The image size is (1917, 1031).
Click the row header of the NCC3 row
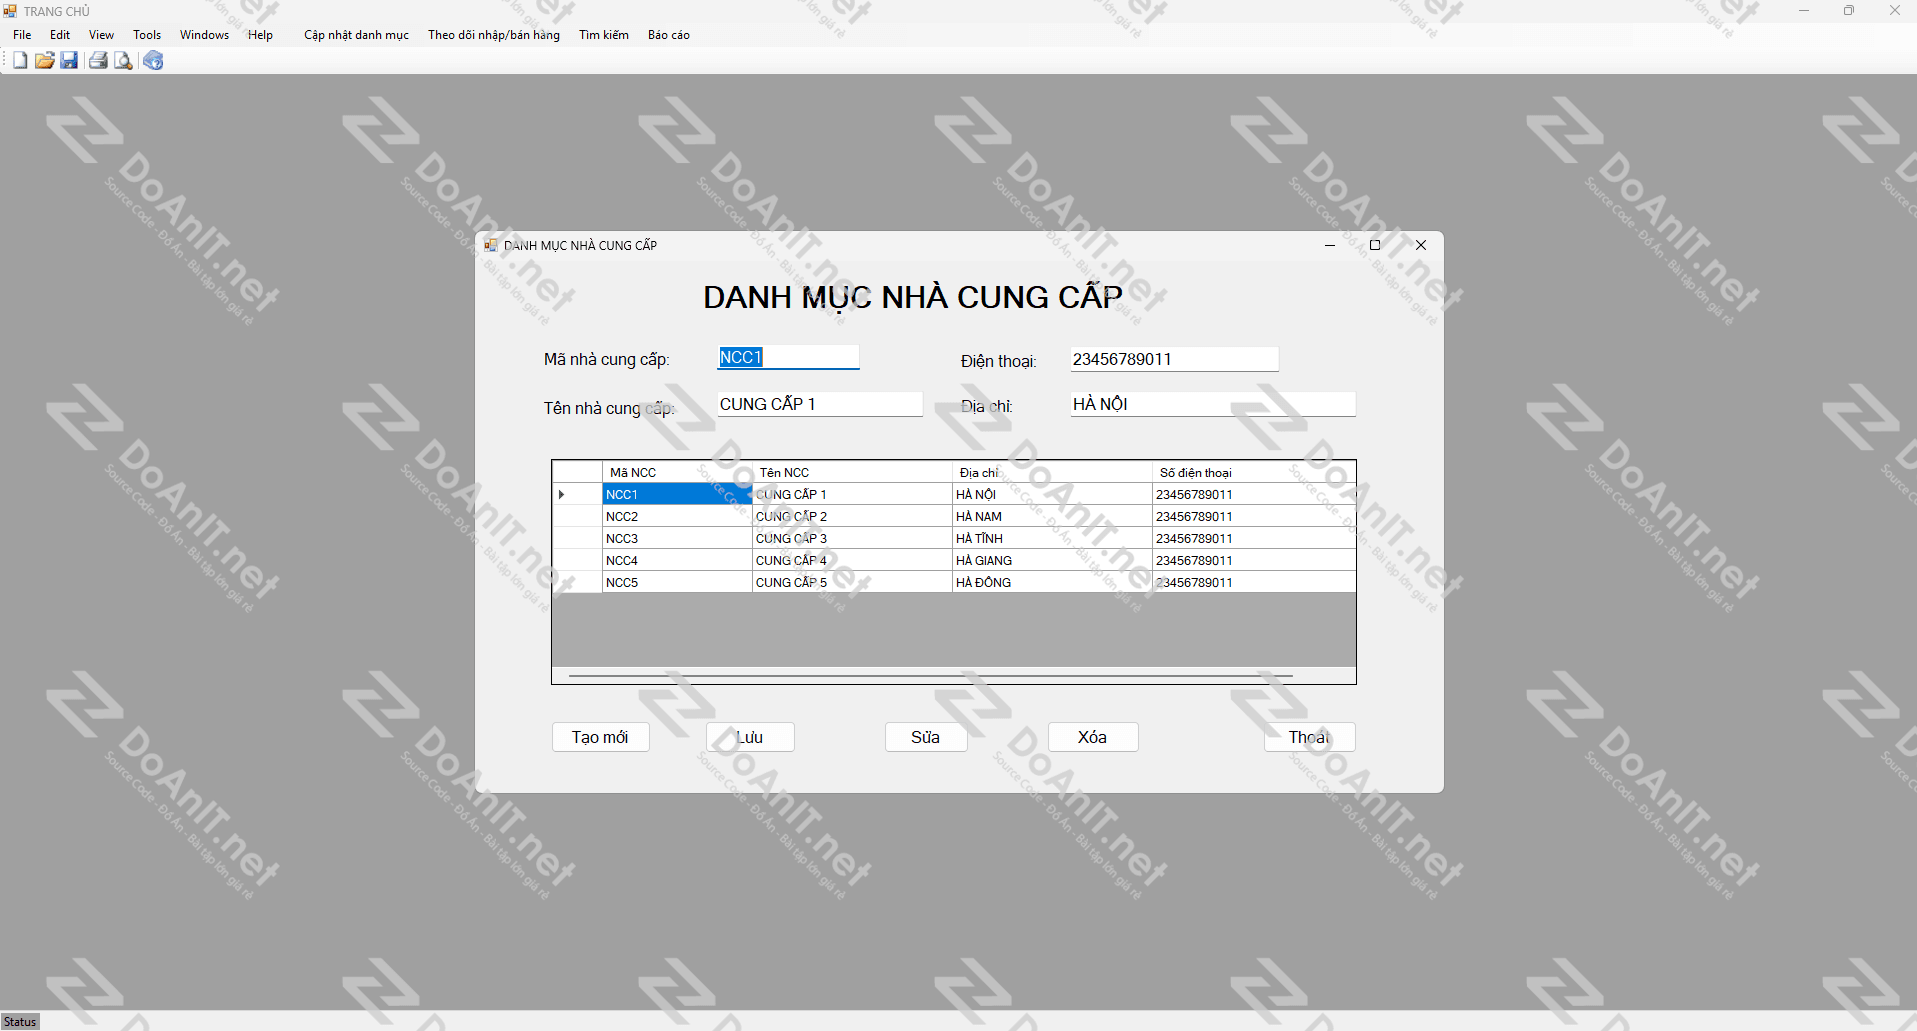tap(577, 538)
